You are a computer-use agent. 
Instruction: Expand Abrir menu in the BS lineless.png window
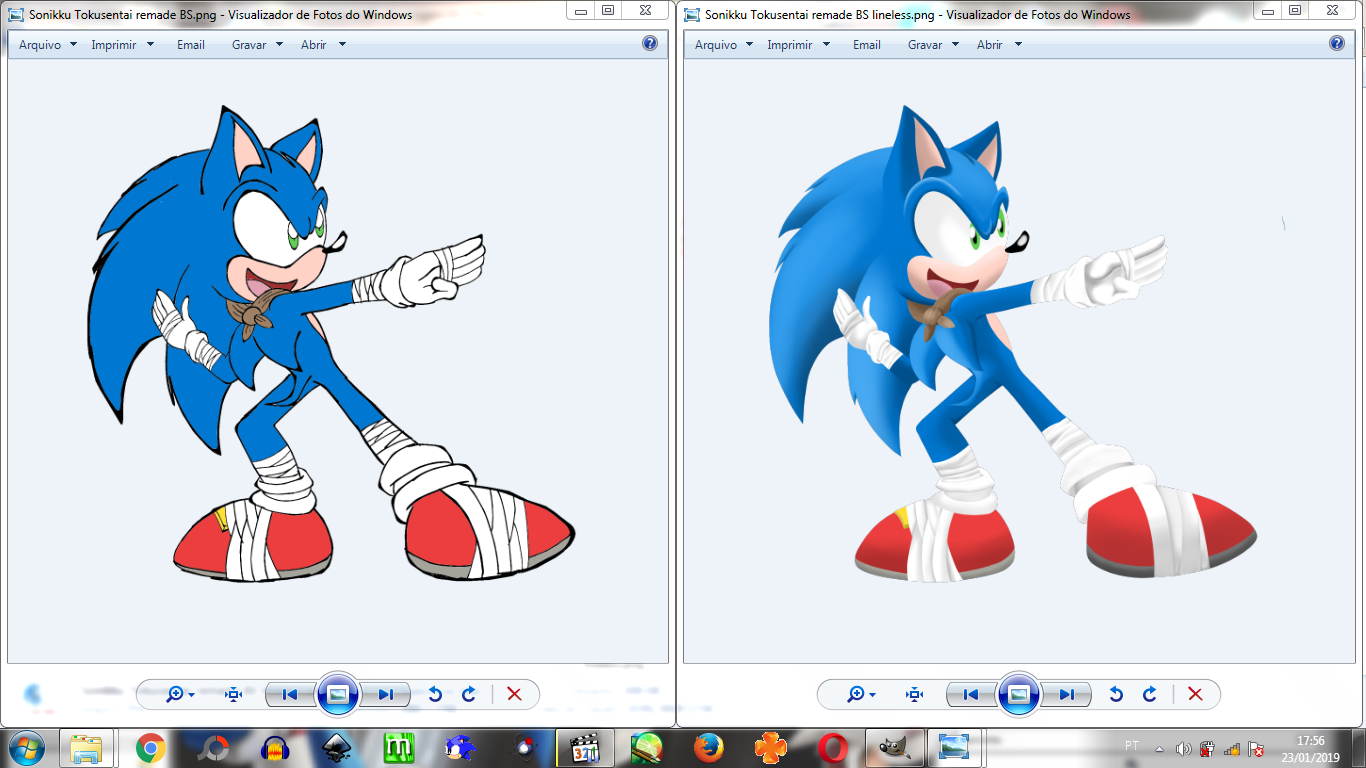click(x=999, y=45)
